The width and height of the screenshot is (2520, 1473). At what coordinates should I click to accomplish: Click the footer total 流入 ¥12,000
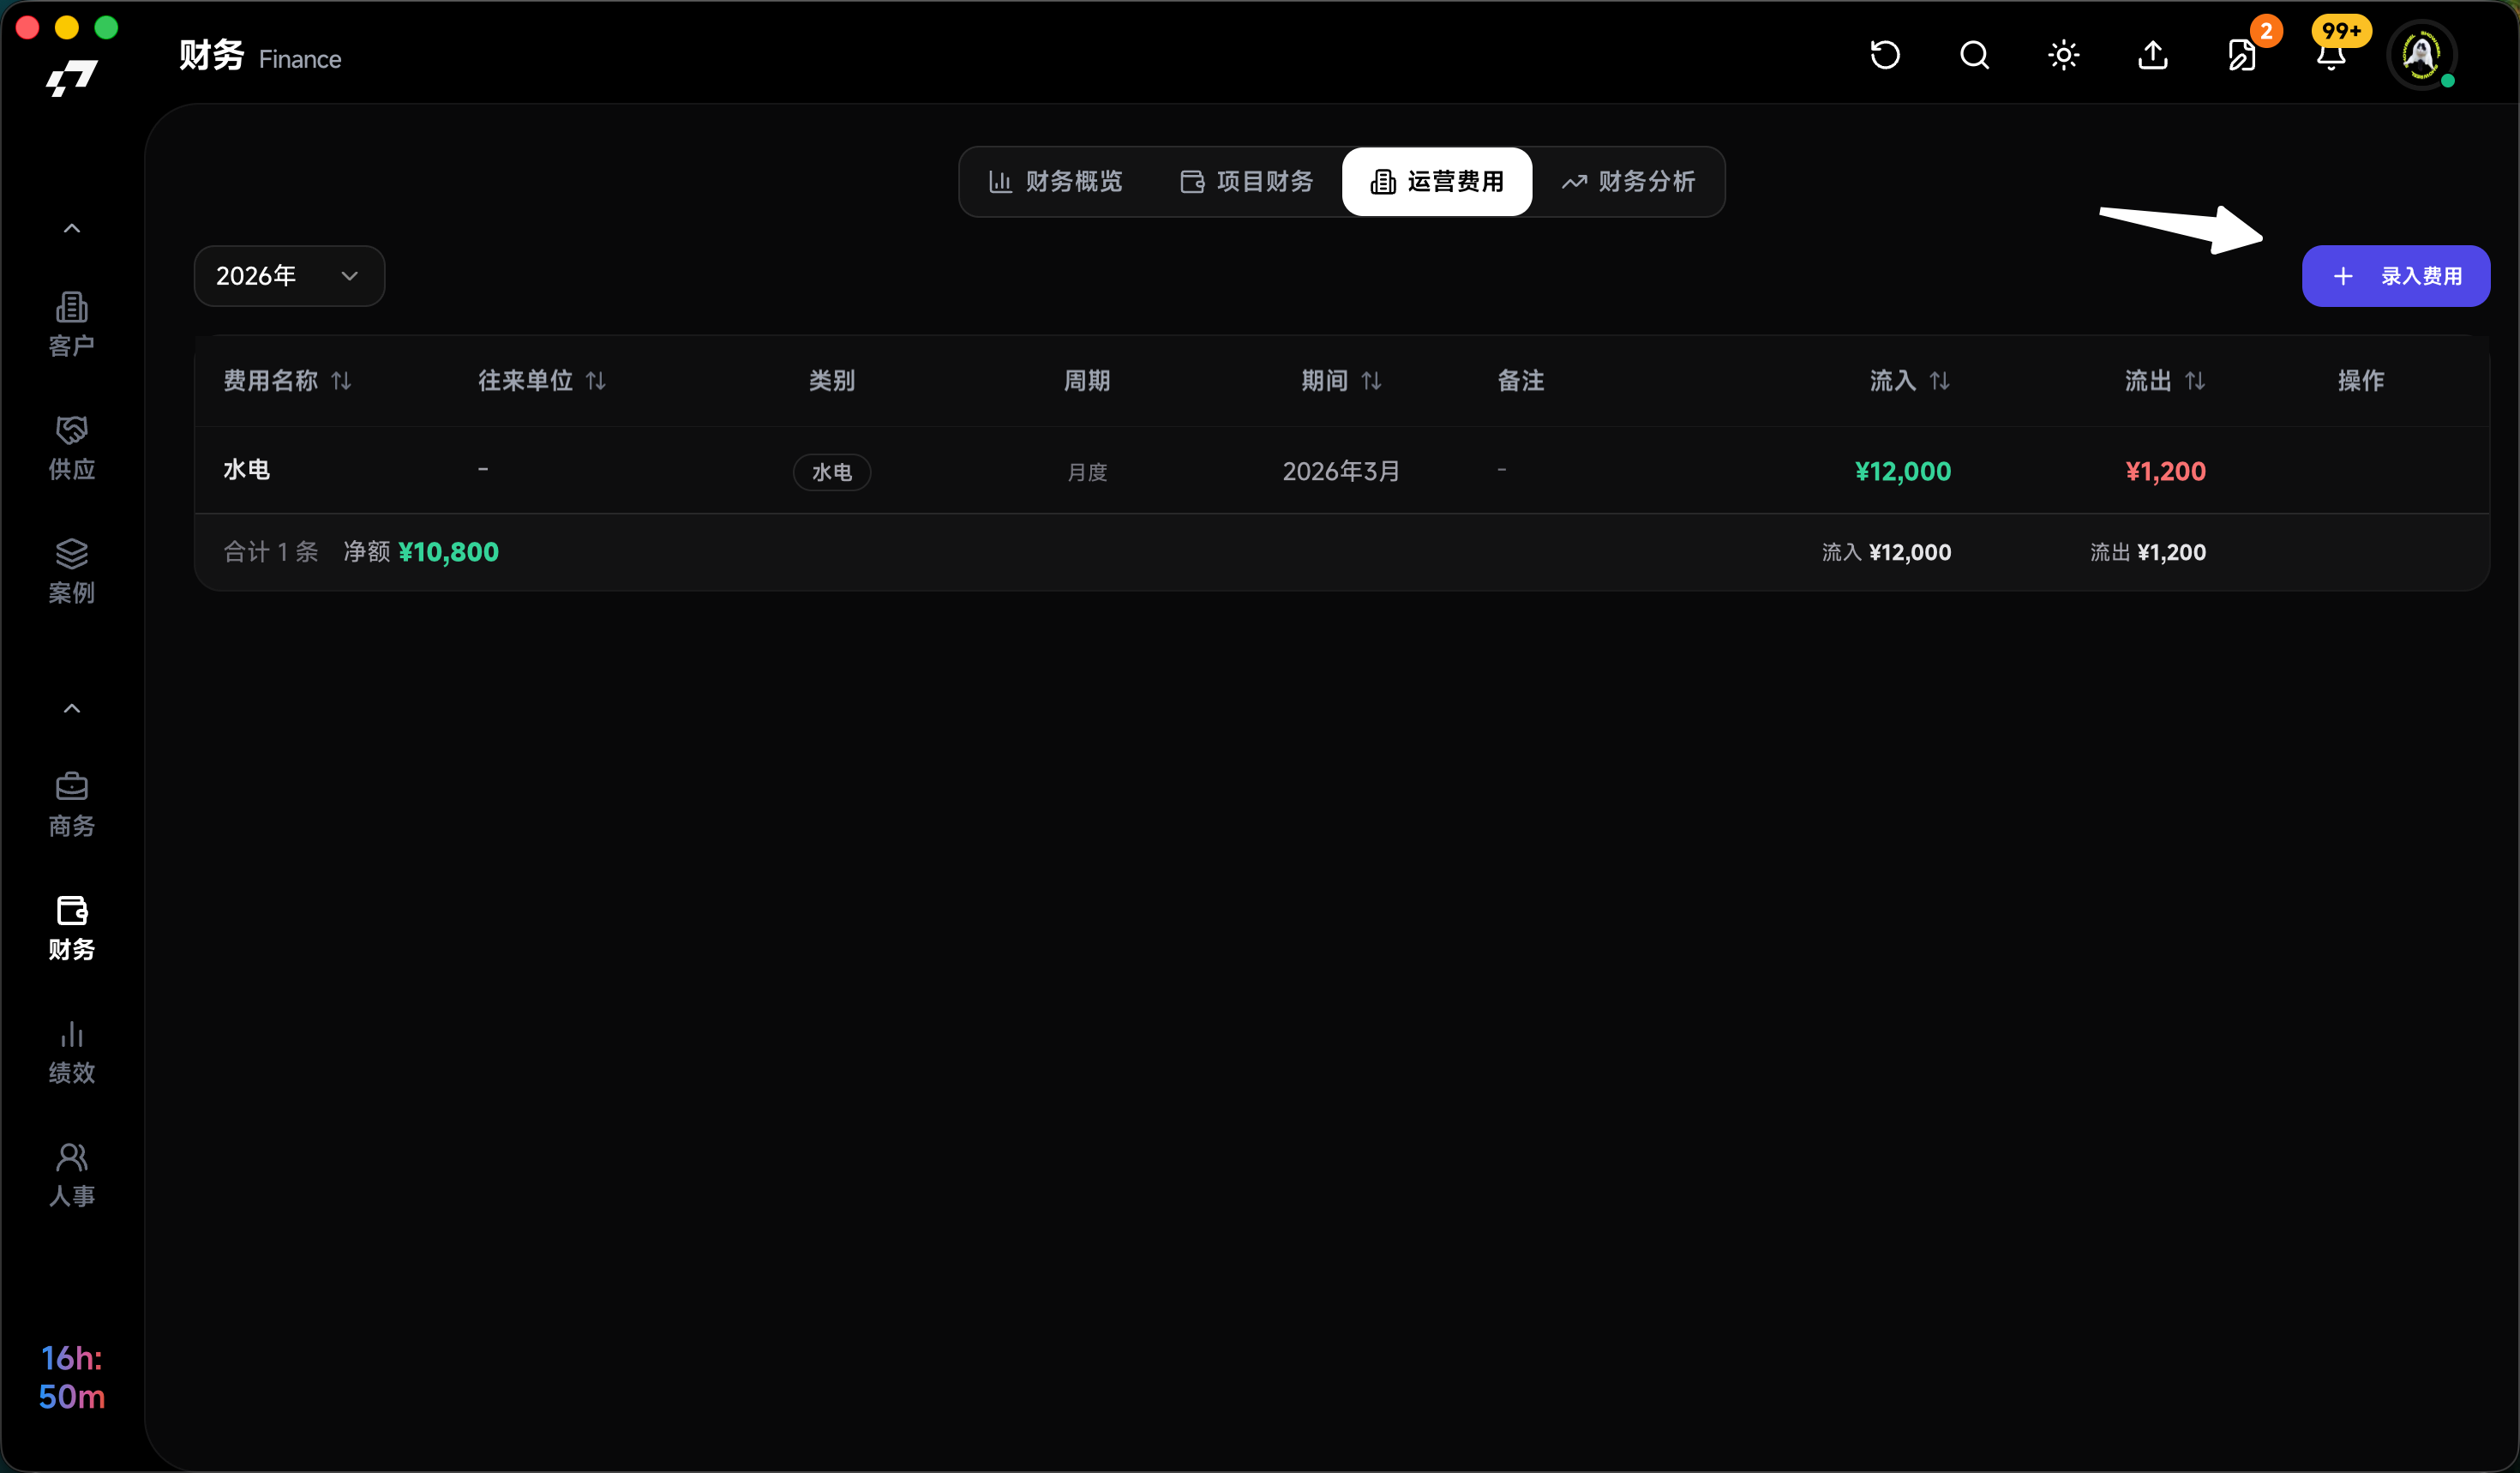[1886, 552]
